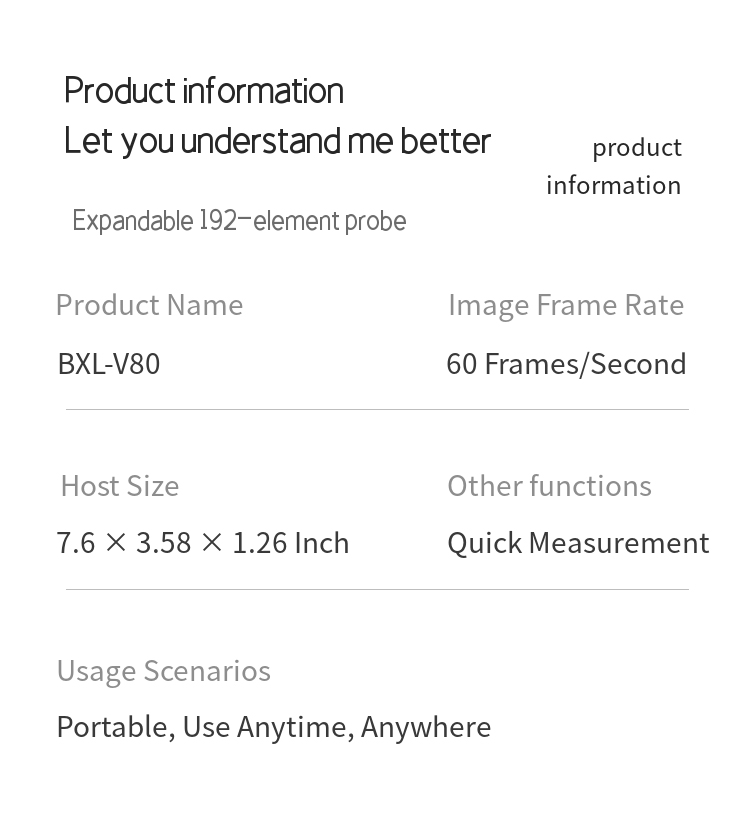Select the 'Other functions' label
The image size is (750, 830).
click(549, 486)
